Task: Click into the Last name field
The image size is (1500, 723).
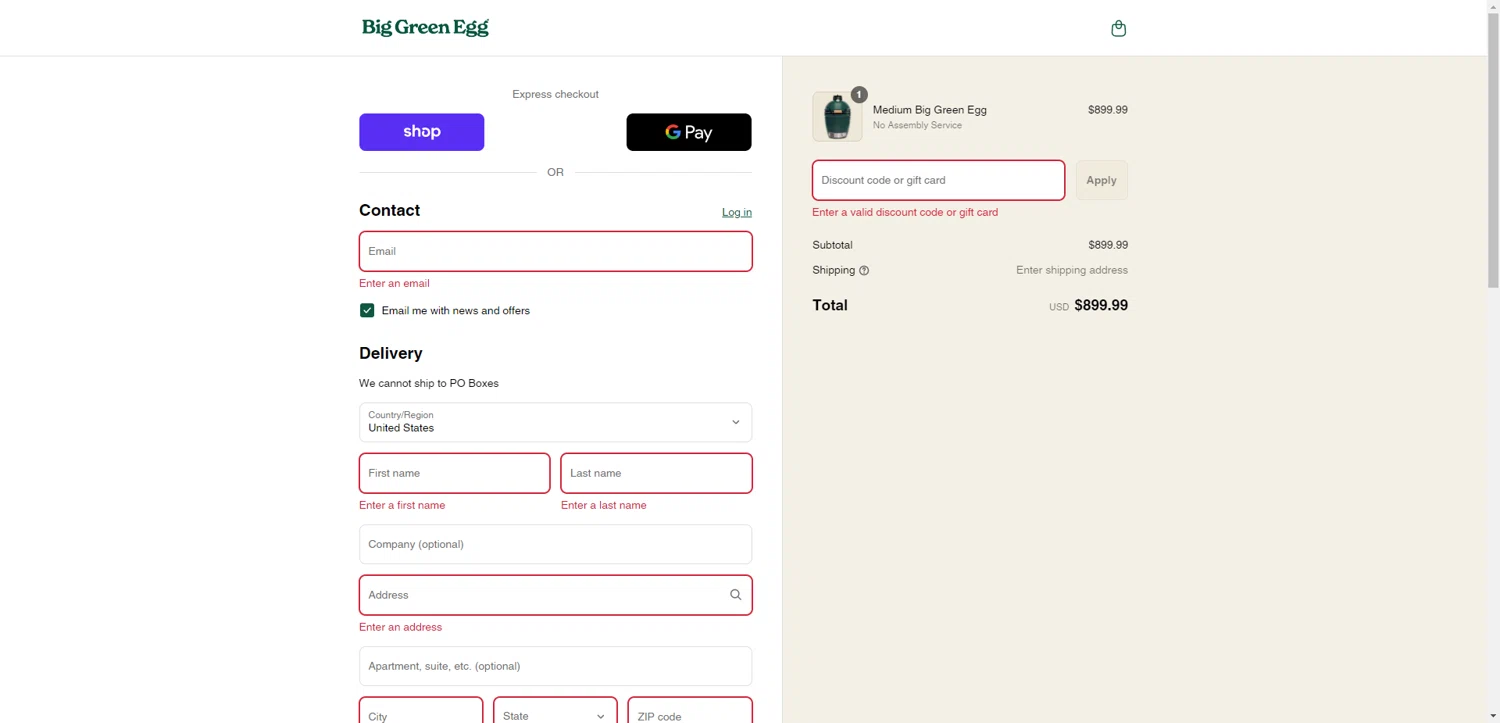Action: click(656, 473)
